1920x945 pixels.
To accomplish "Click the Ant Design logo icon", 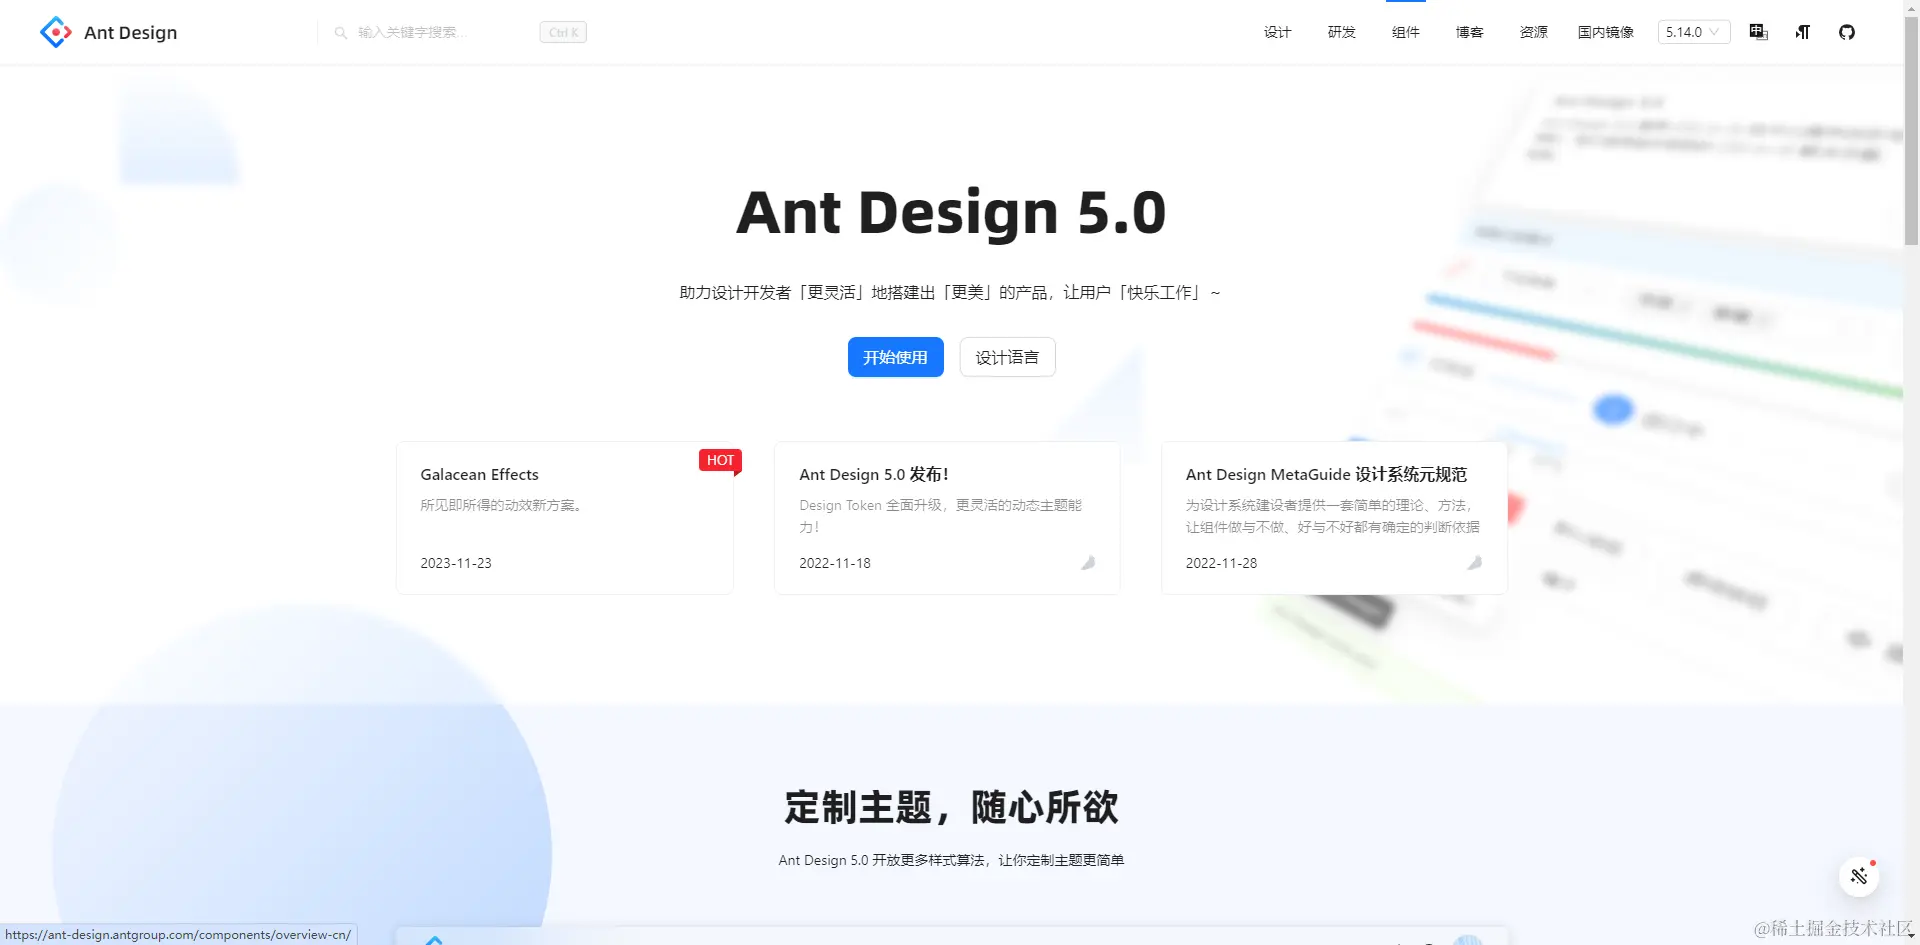I will point(56,32).
